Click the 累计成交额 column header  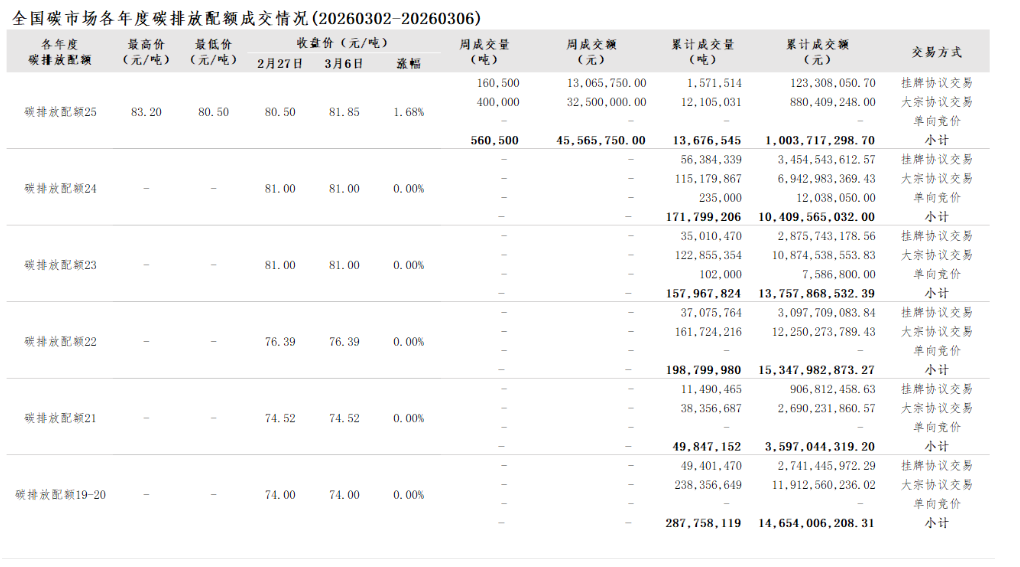tap(817, 51)
